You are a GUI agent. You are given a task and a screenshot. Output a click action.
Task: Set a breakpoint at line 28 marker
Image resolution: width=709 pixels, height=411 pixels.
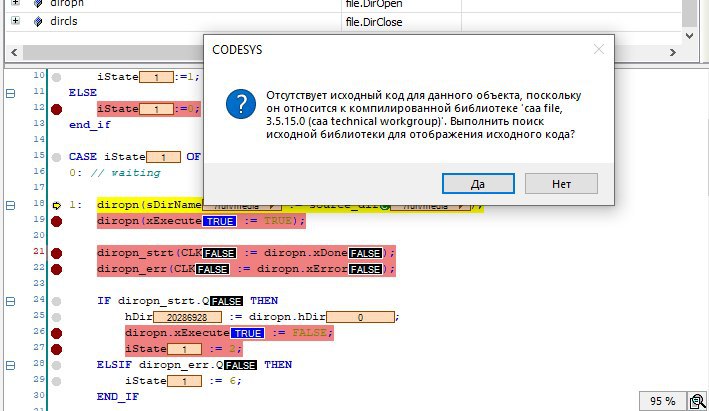click(x=57, y=365)
